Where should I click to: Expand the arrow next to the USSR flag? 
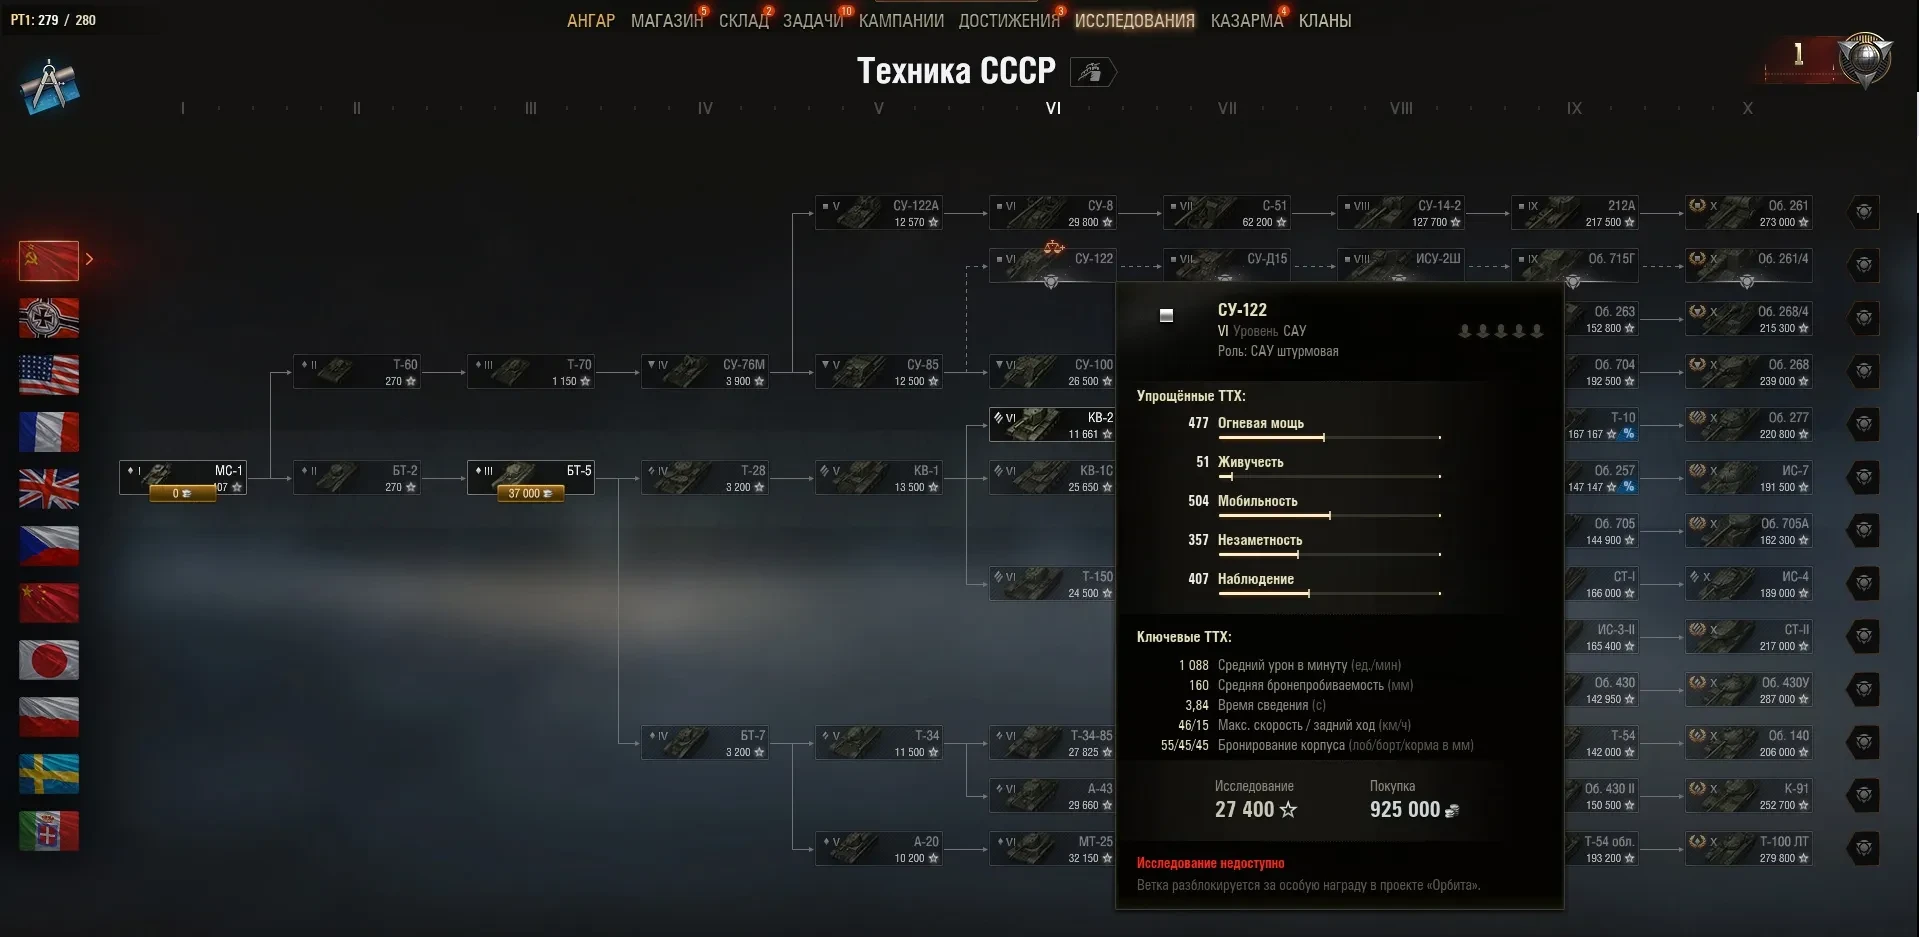pos(89,259)
